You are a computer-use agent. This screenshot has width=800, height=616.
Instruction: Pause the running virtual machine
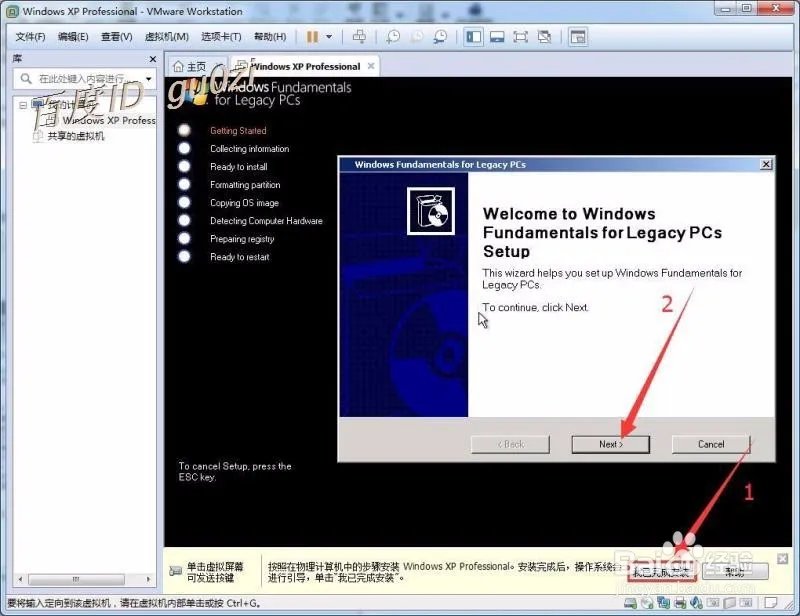click(x=313, y=36)
